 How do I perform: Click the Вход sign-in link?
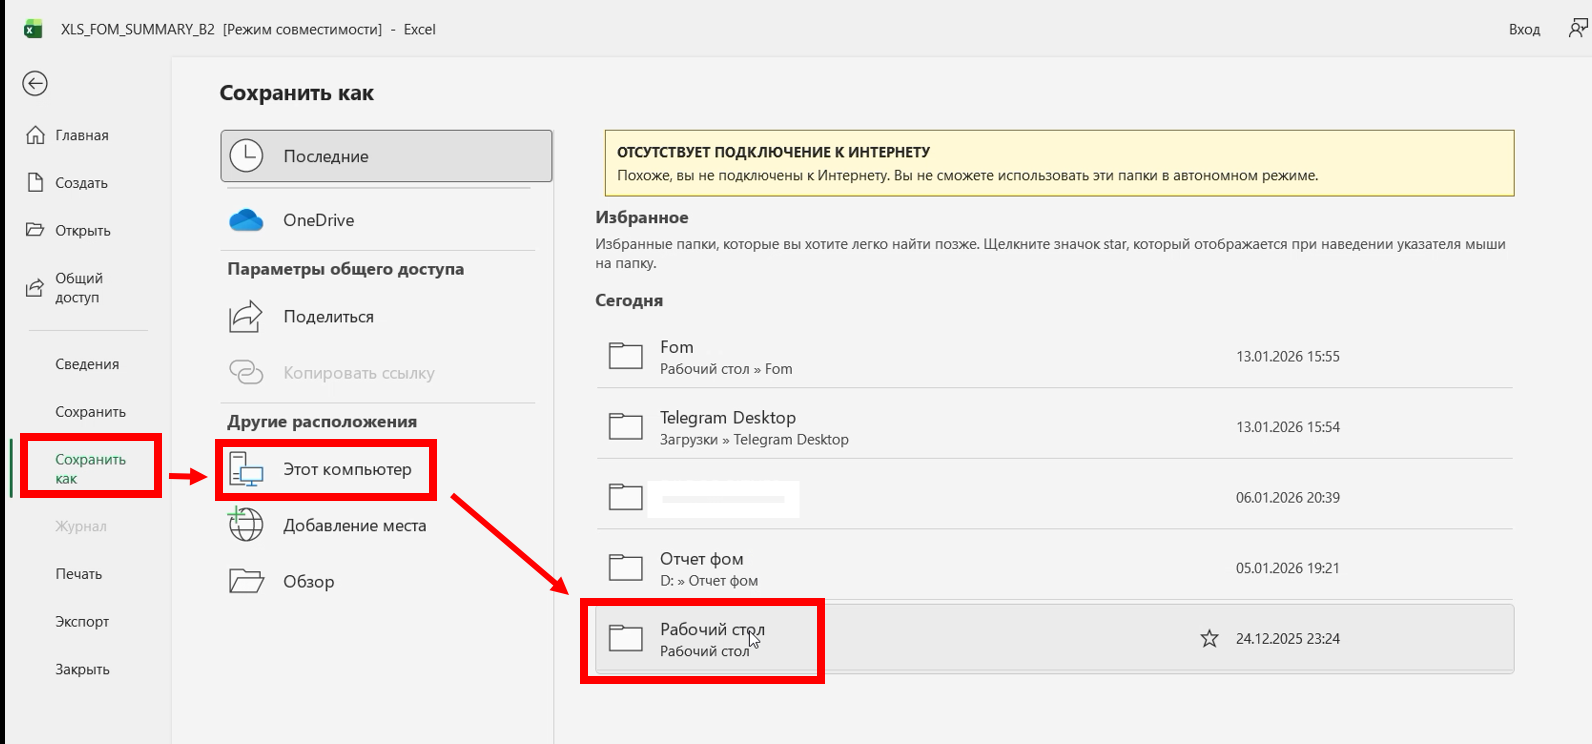click(x=1524, y=29)
